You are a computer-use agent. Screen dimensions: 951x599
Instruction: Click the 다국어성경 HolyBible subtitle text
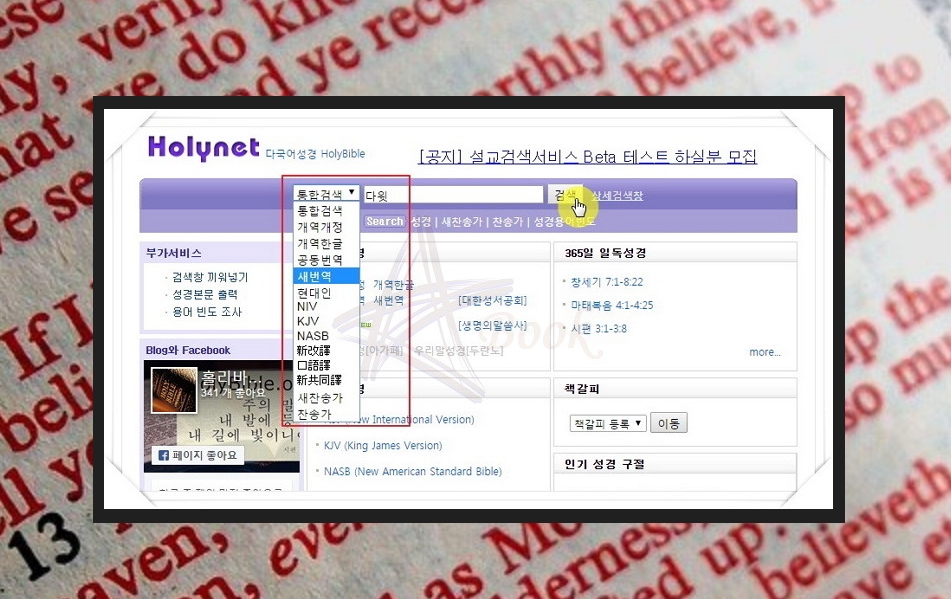(x=315, y=154)
